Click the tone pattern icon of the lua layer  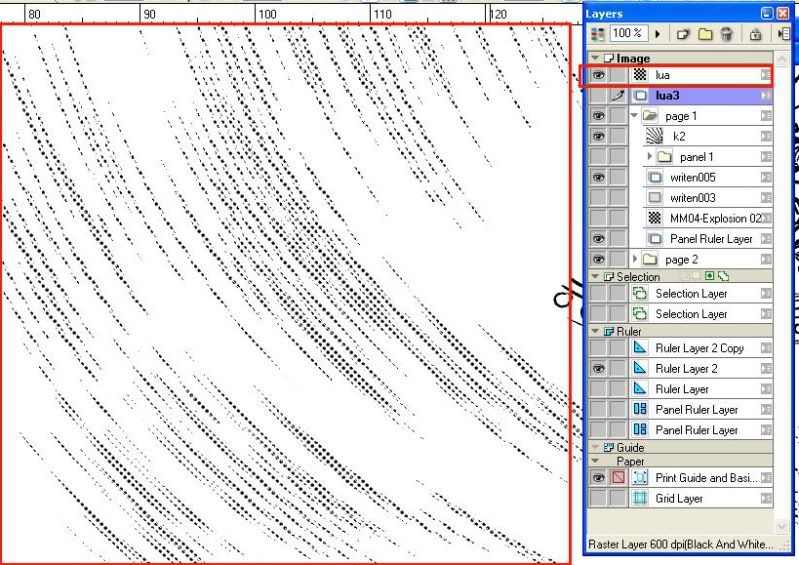click(640, 75)
